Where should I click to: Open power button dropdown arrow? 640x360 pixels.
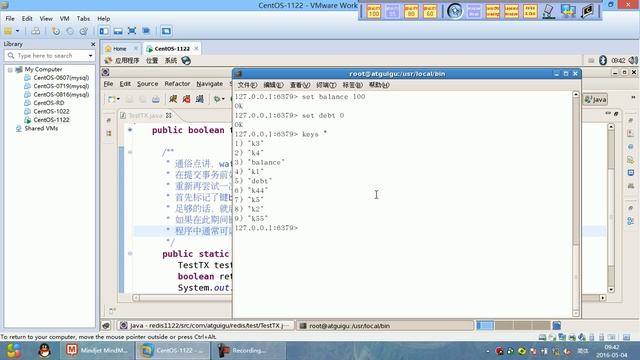[x=18, y=31]
